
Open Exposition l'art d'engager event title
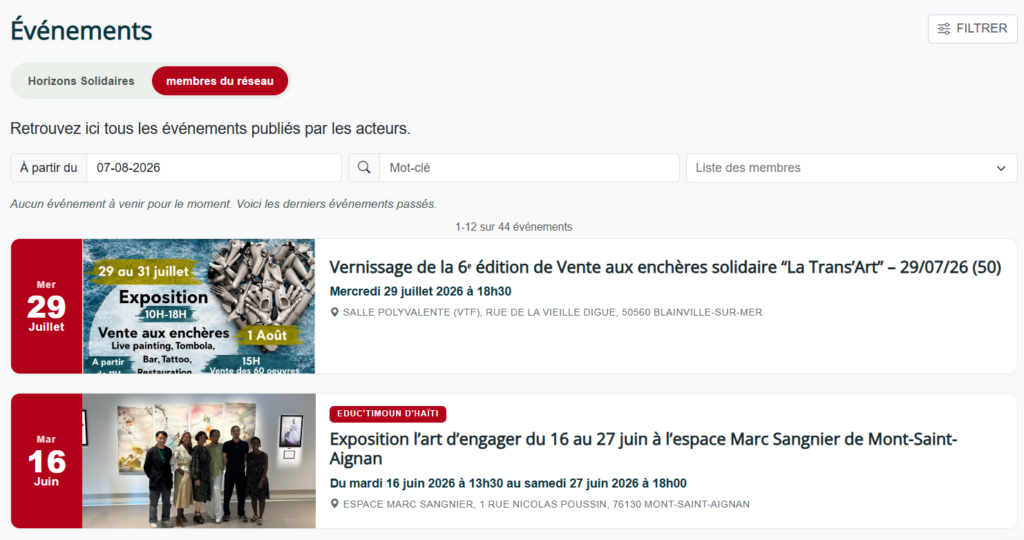643,449
